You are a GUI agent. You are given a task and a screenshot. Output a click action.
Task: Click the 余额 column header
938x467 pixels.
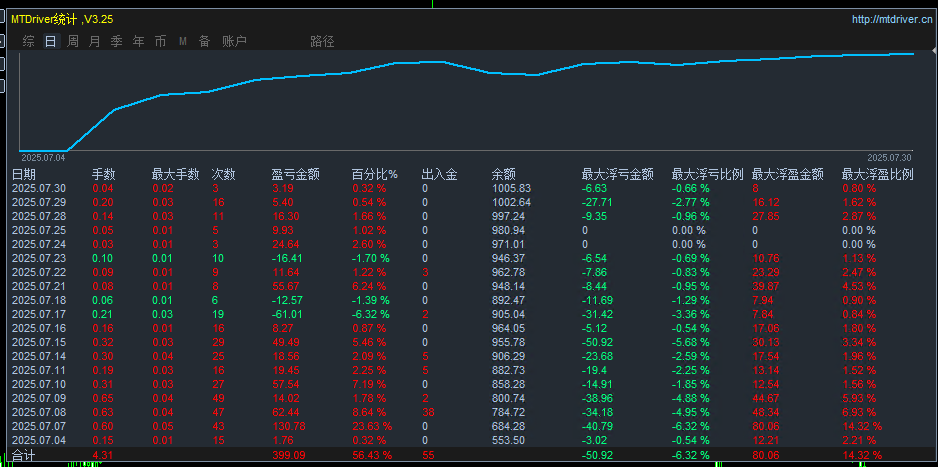(503, 175)
